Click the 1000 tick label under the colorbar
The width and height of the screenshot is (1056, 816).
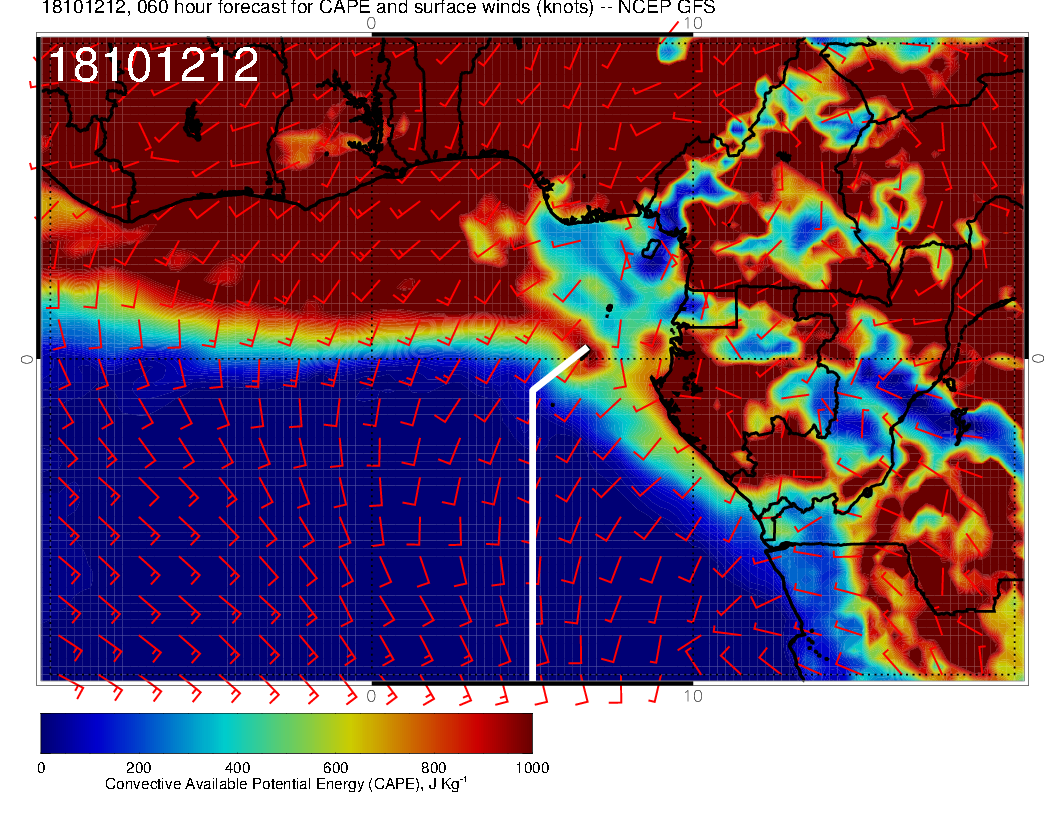[x=531, y=768]
